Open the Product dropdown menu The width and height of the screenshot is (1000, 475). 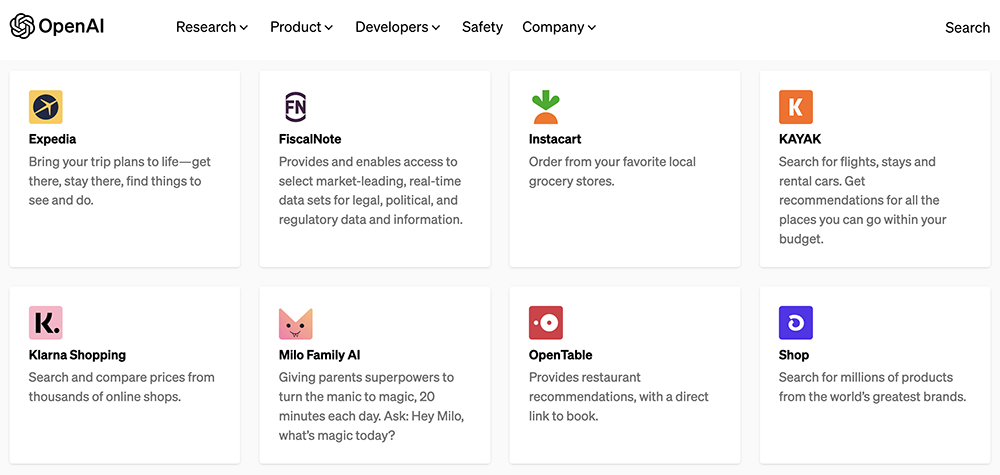302,27
